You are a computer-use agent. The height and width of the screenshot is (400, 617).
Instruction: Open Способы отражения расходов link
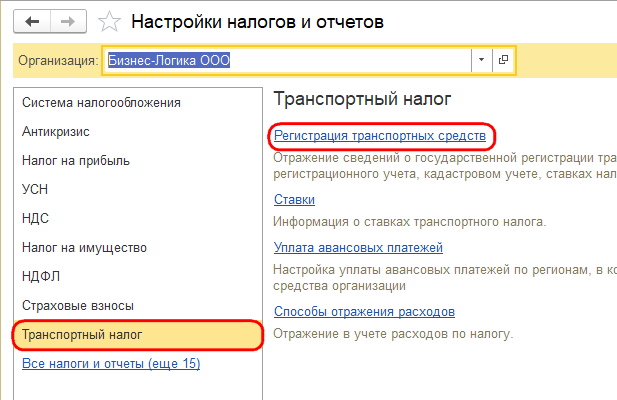pyautogui.click(x=364, y=312)
